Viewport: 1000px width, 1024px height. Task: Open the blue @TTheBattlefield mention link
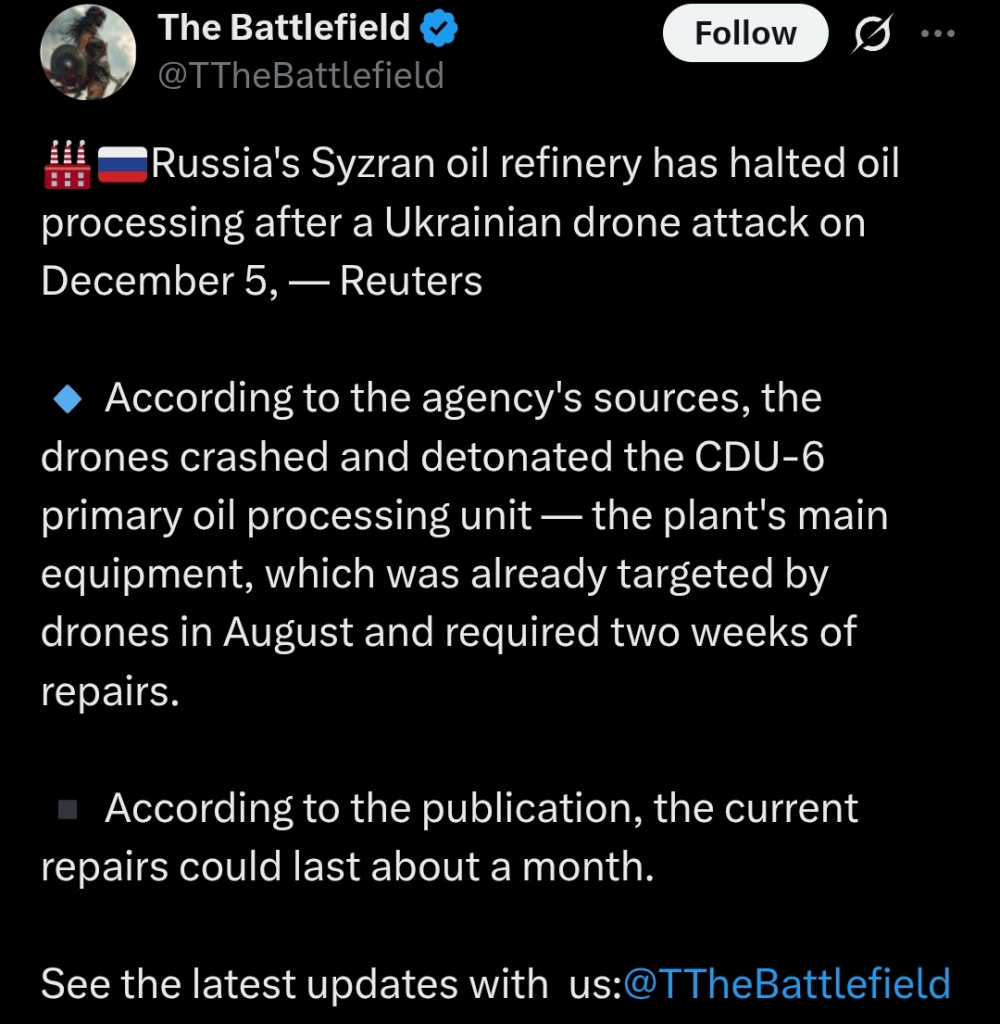pos(786,983)
